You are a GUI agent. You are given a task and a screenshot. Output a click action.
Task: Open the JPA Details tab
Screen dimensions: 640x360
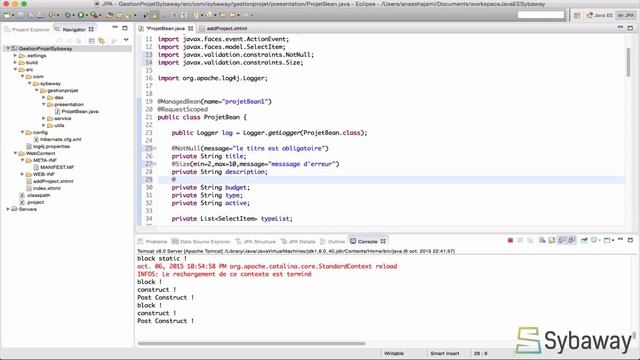pyautogui.click(x=298, y=241)
